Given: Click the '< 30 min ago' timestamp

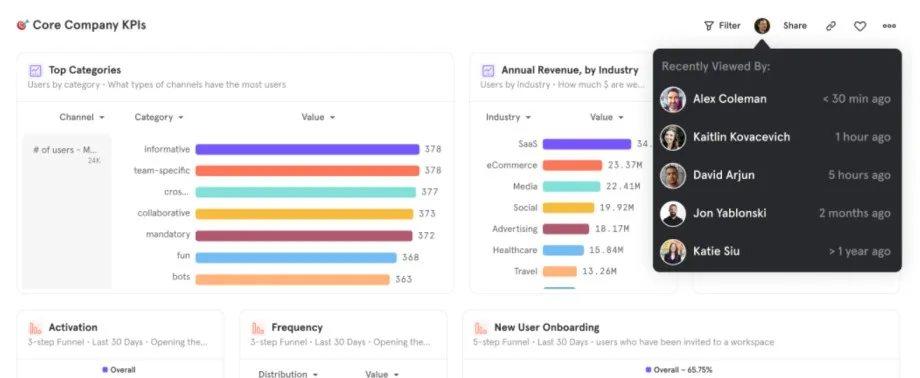Looking at the screenshot, I should pyautogui.click(x=856, y=99).
